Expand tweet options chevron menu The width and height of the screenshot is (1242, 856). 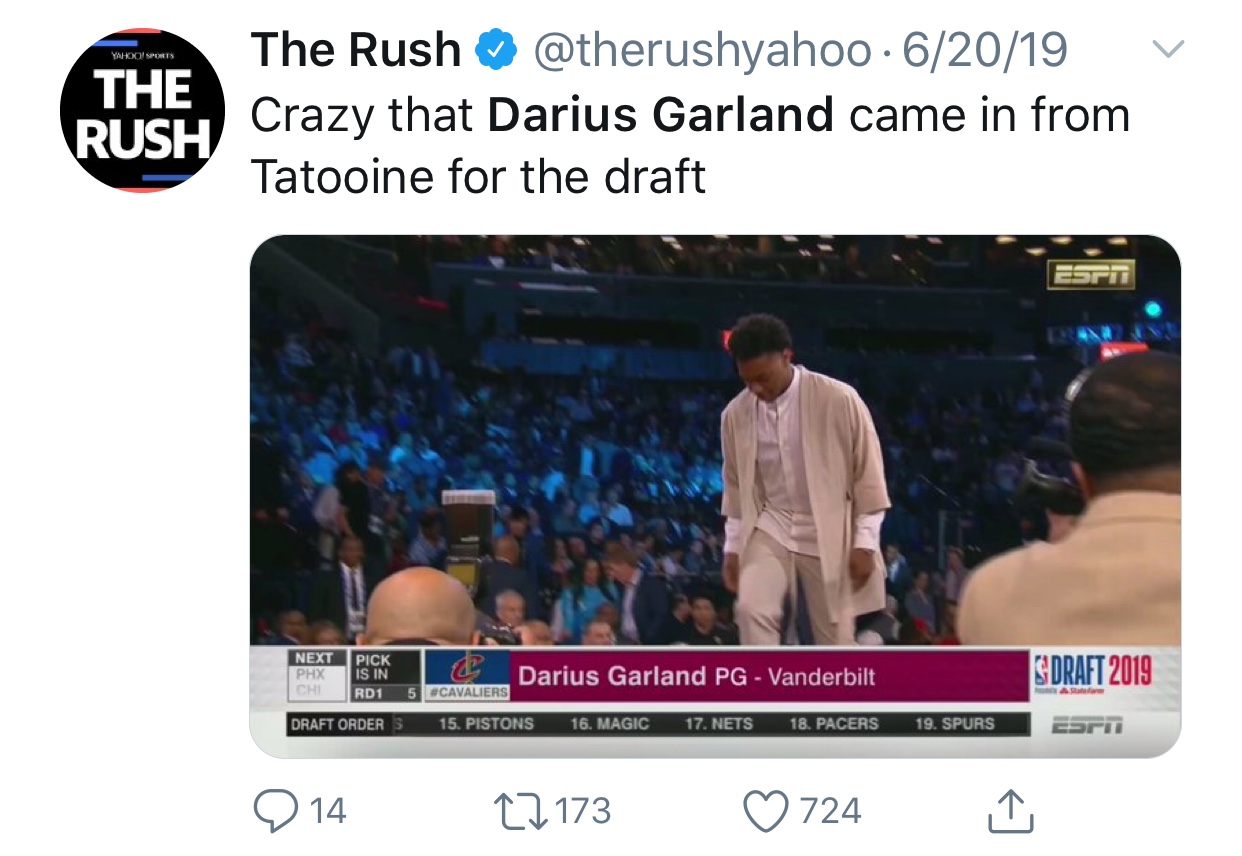click(x=1169, y=48)
